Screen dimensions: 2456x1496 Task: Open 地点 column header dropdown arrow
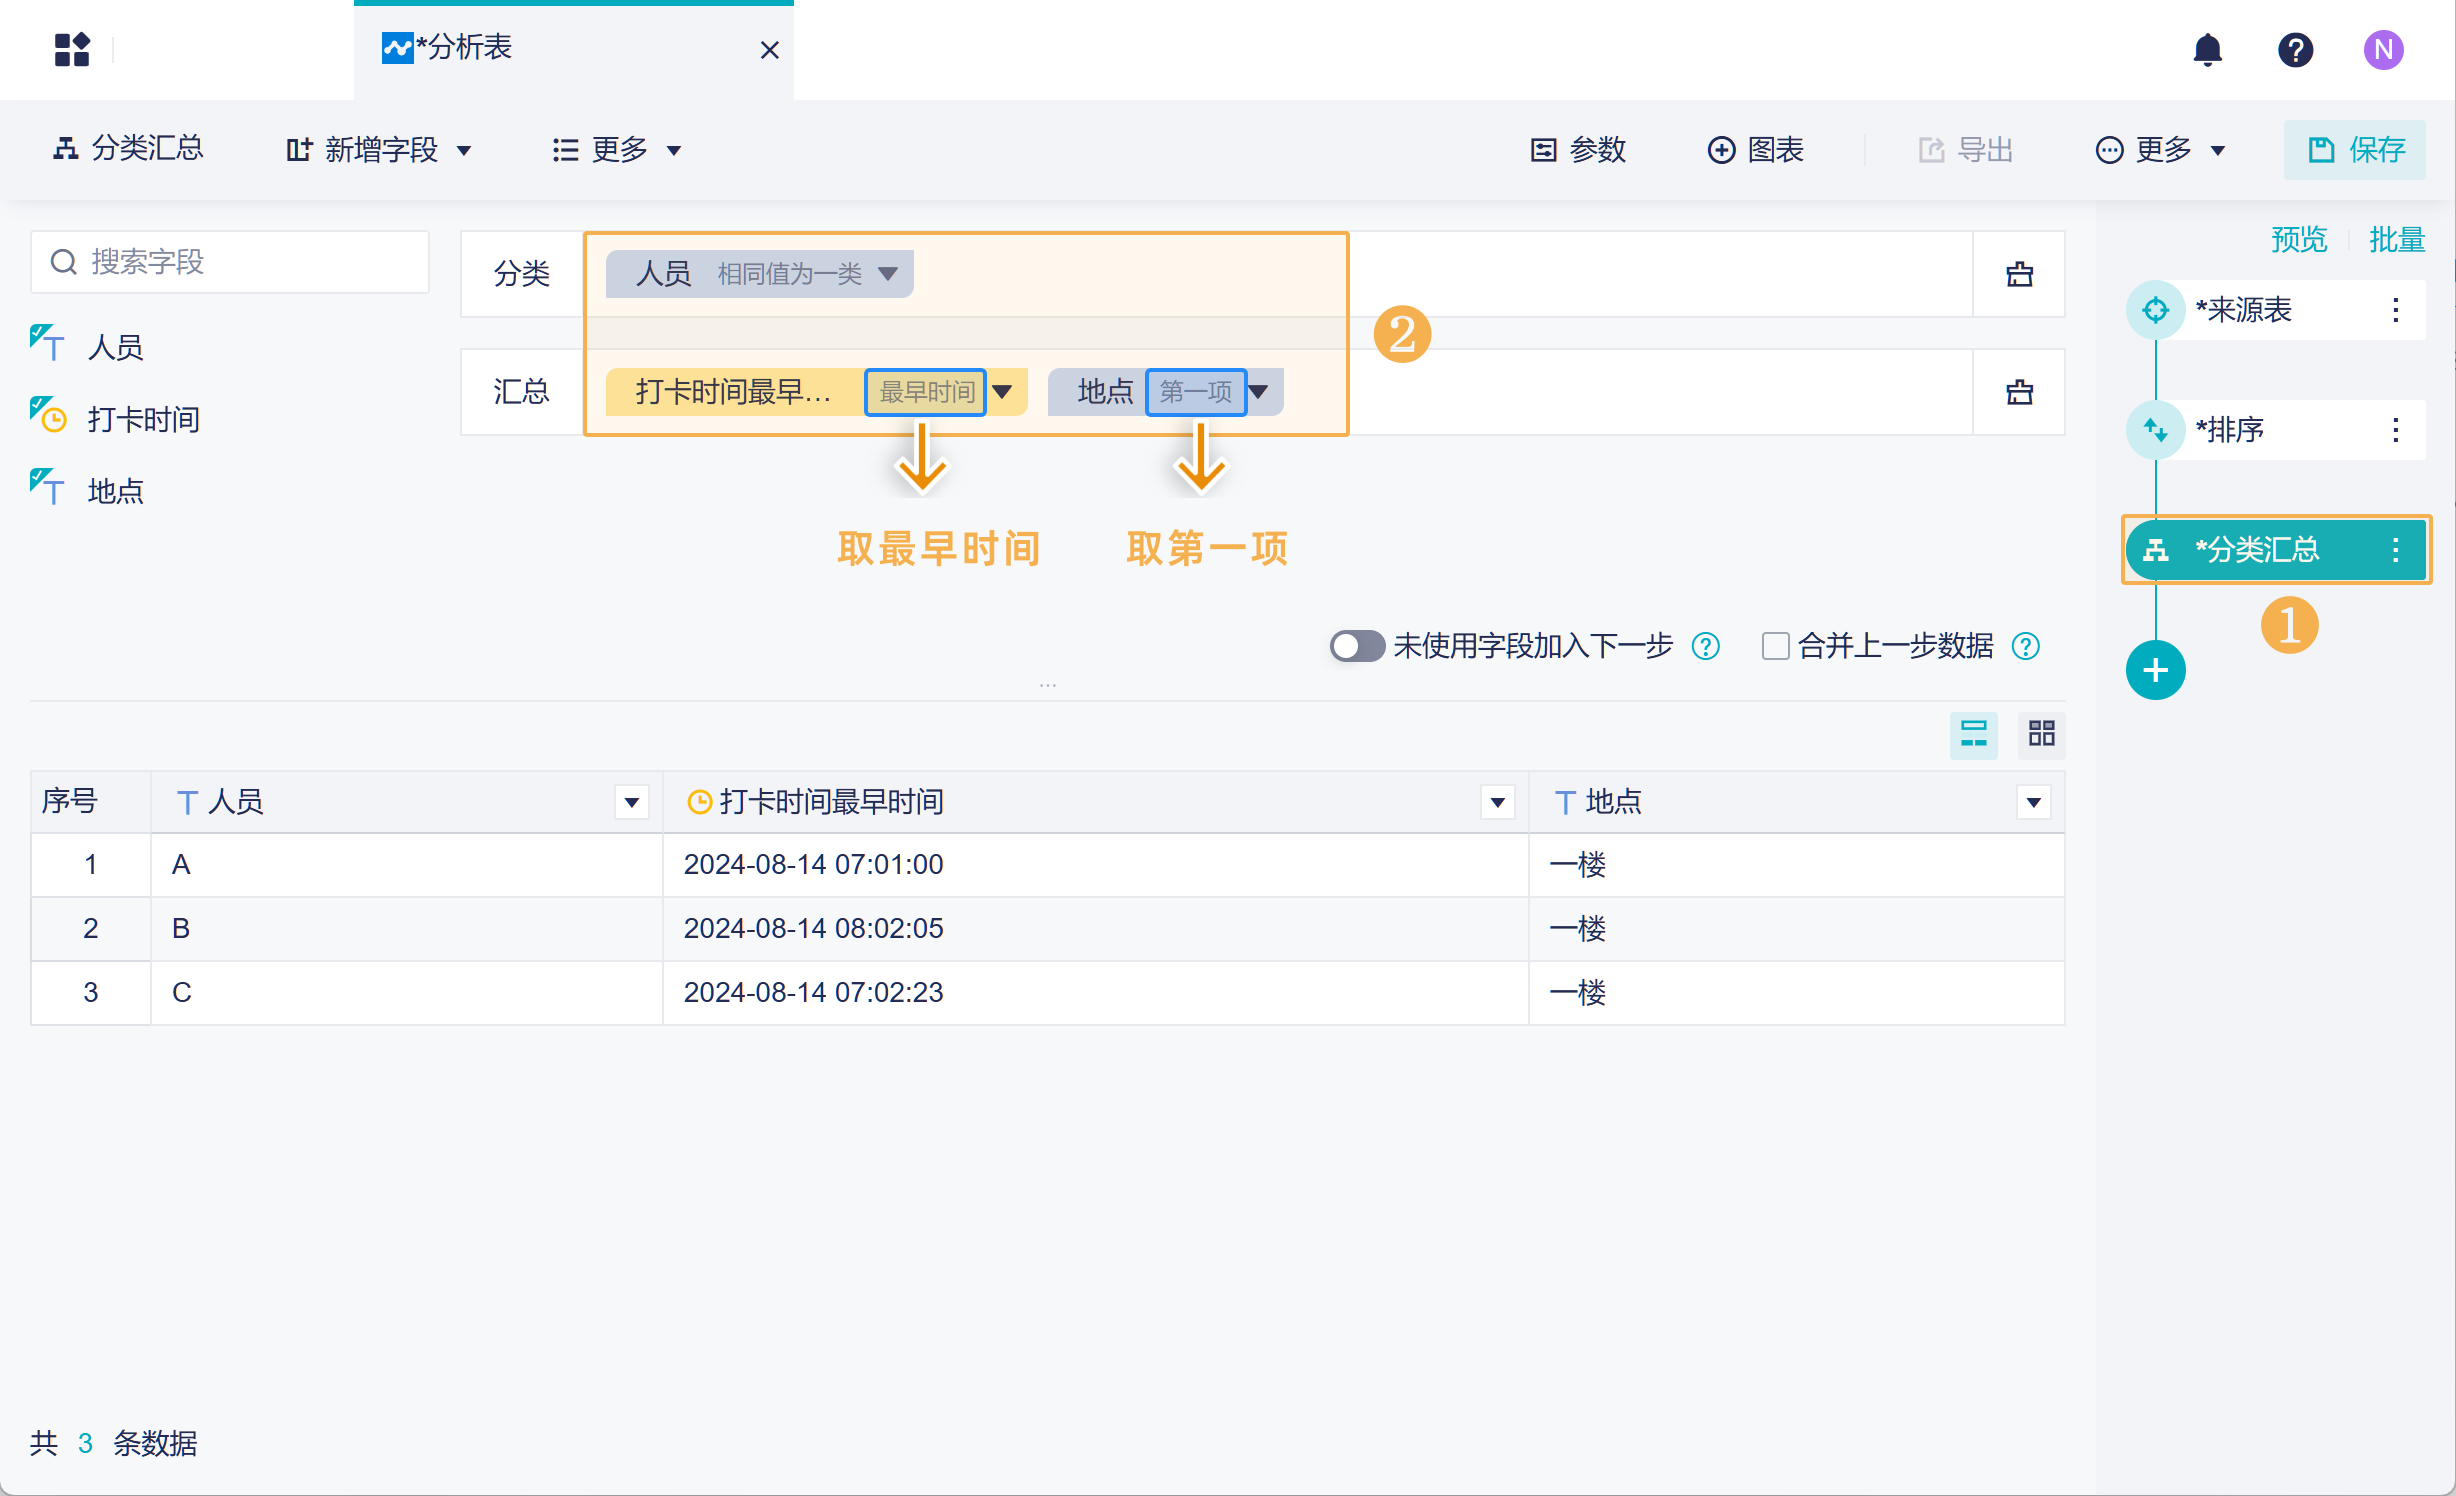click(x=2033, y=802)
